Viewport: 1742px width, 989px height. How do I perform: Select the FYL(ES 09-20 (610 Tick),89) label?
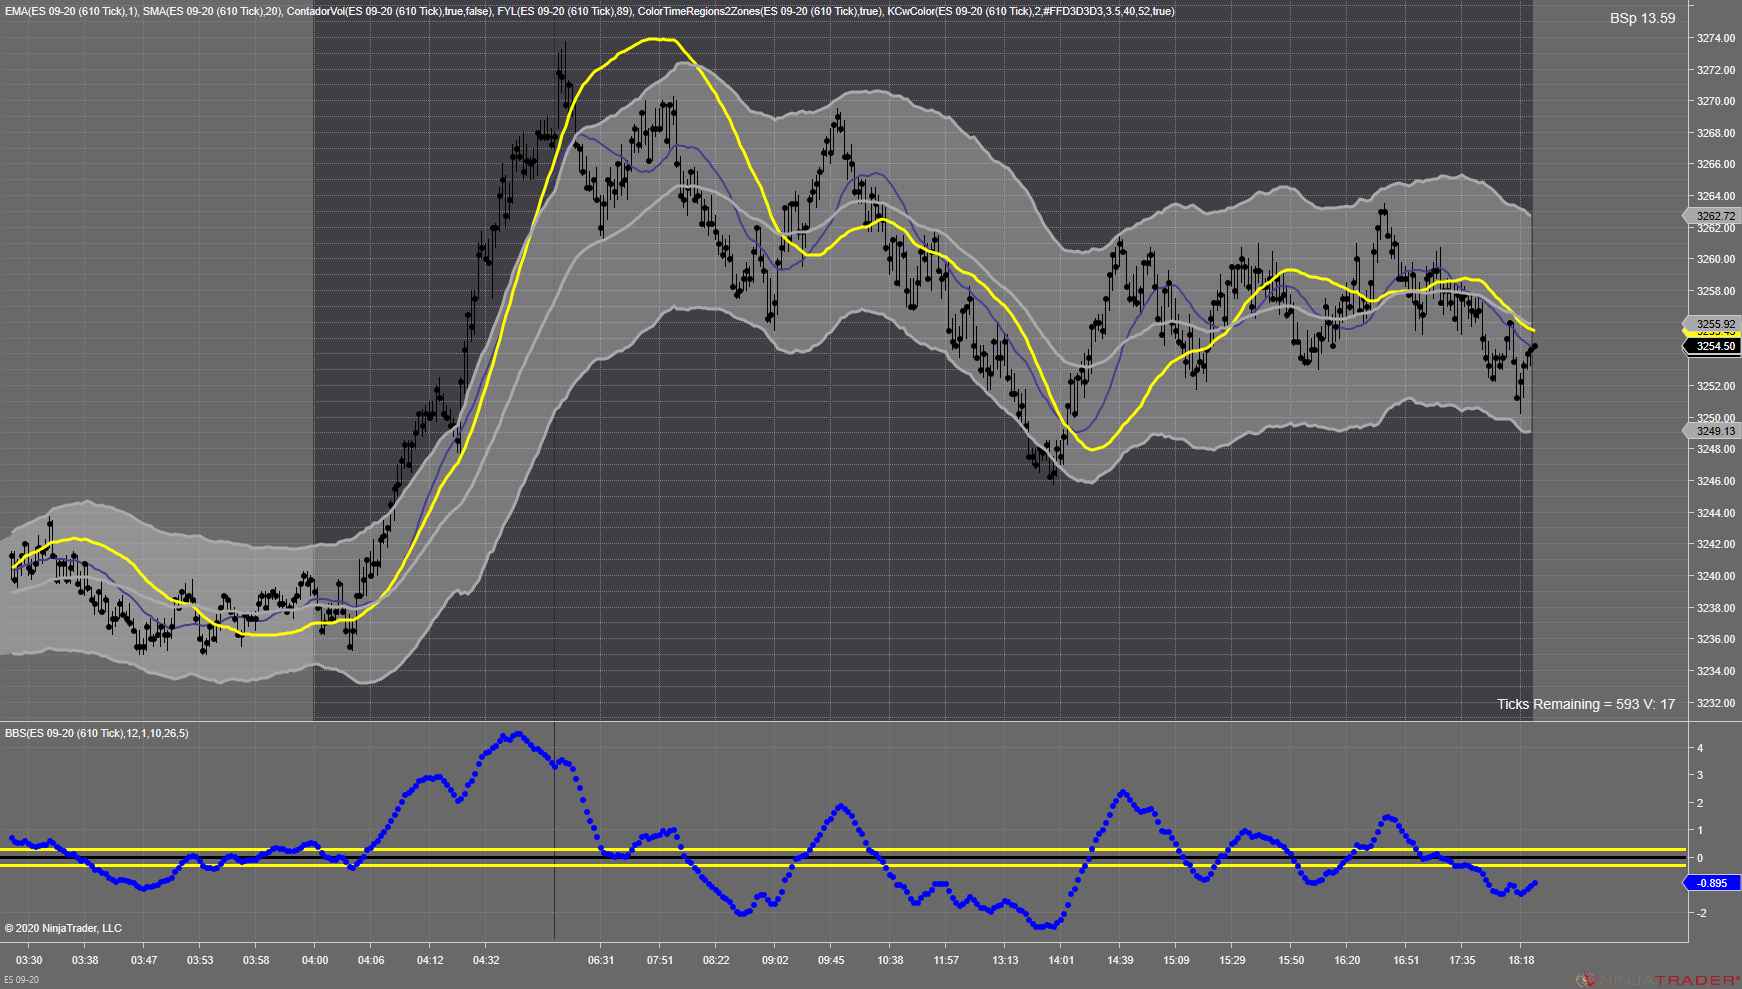pyautogui.click(x=565, y=12)
